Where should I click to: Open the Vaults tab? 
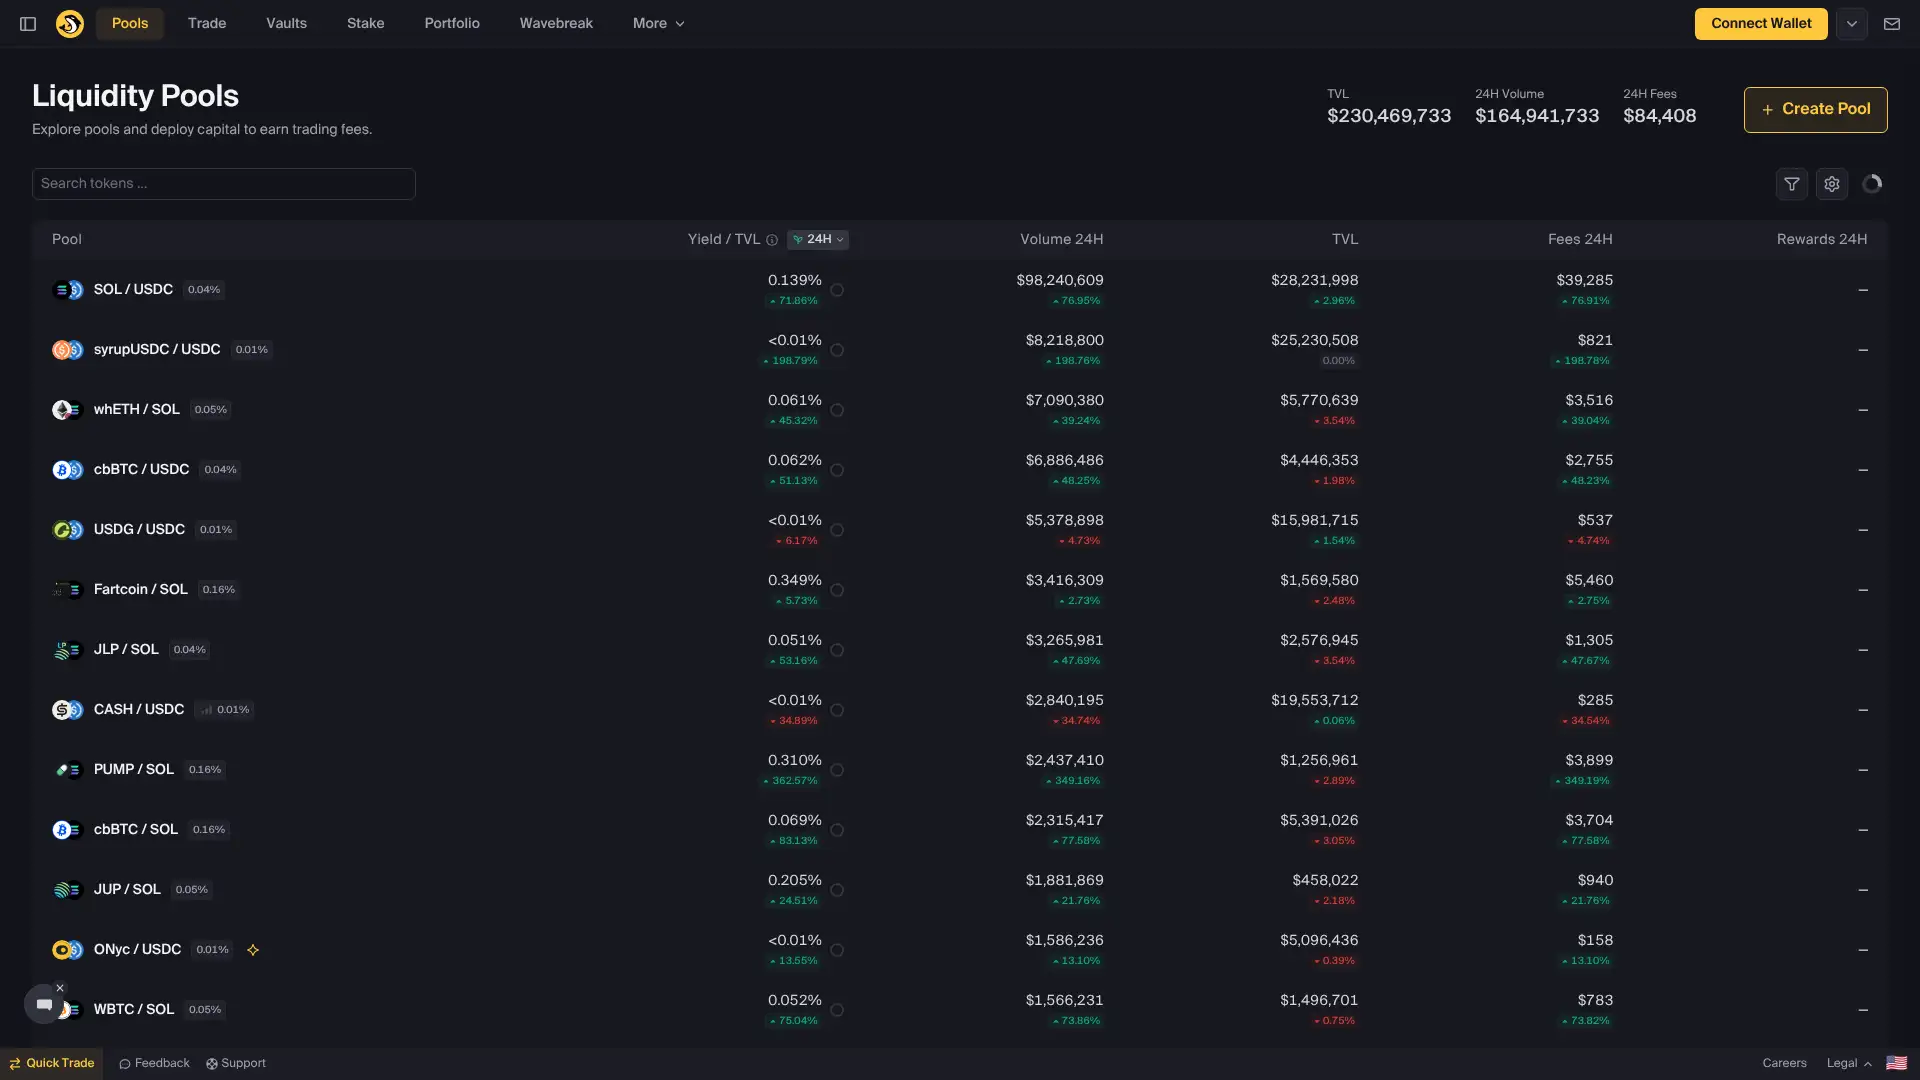click(286, 24)
